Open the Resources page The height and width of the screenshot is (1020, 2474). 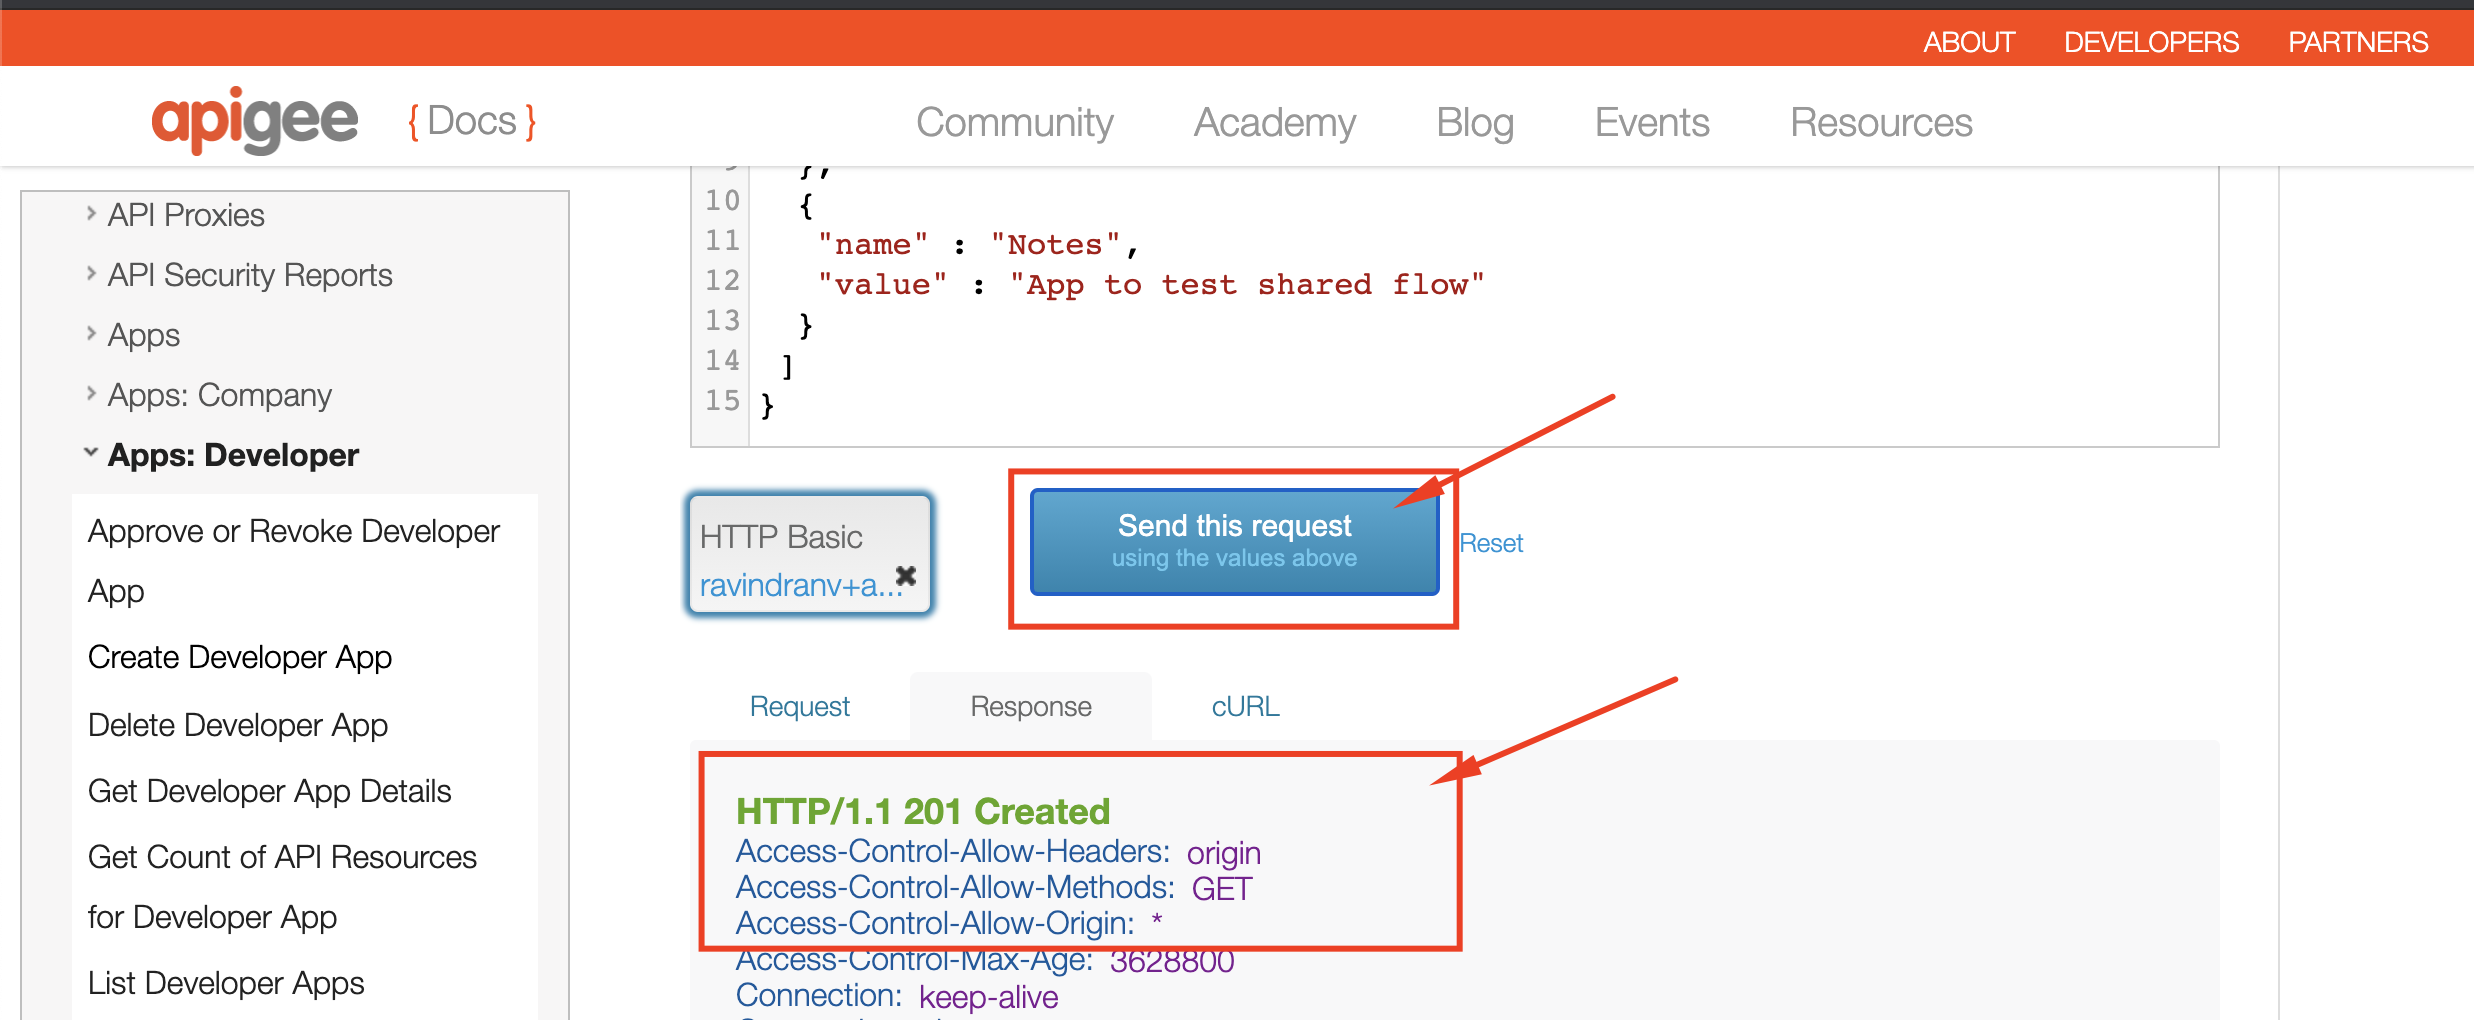[1881, 122]
